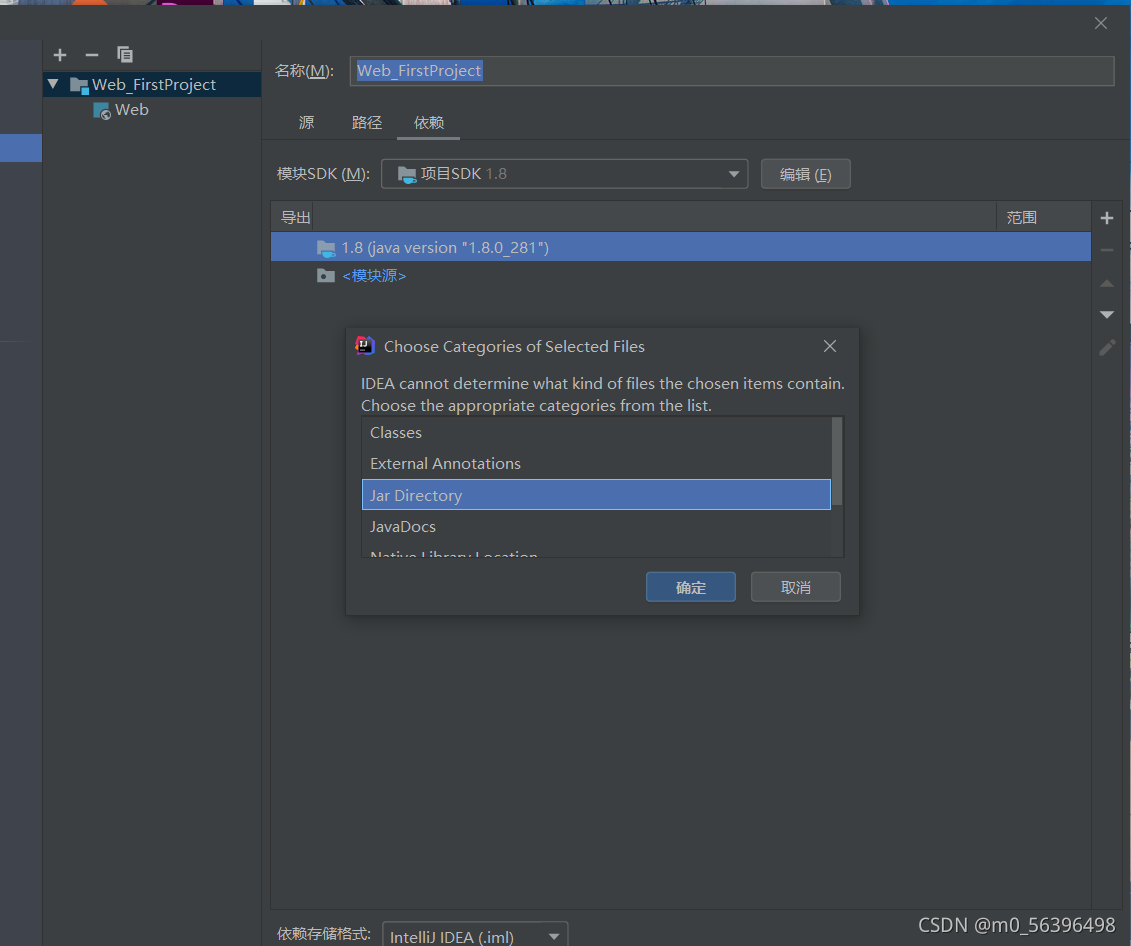Screen dimensions: 1131x946
Task: Select the Classes category in the list
Action: pyautogui.click(x=395, y=432)
